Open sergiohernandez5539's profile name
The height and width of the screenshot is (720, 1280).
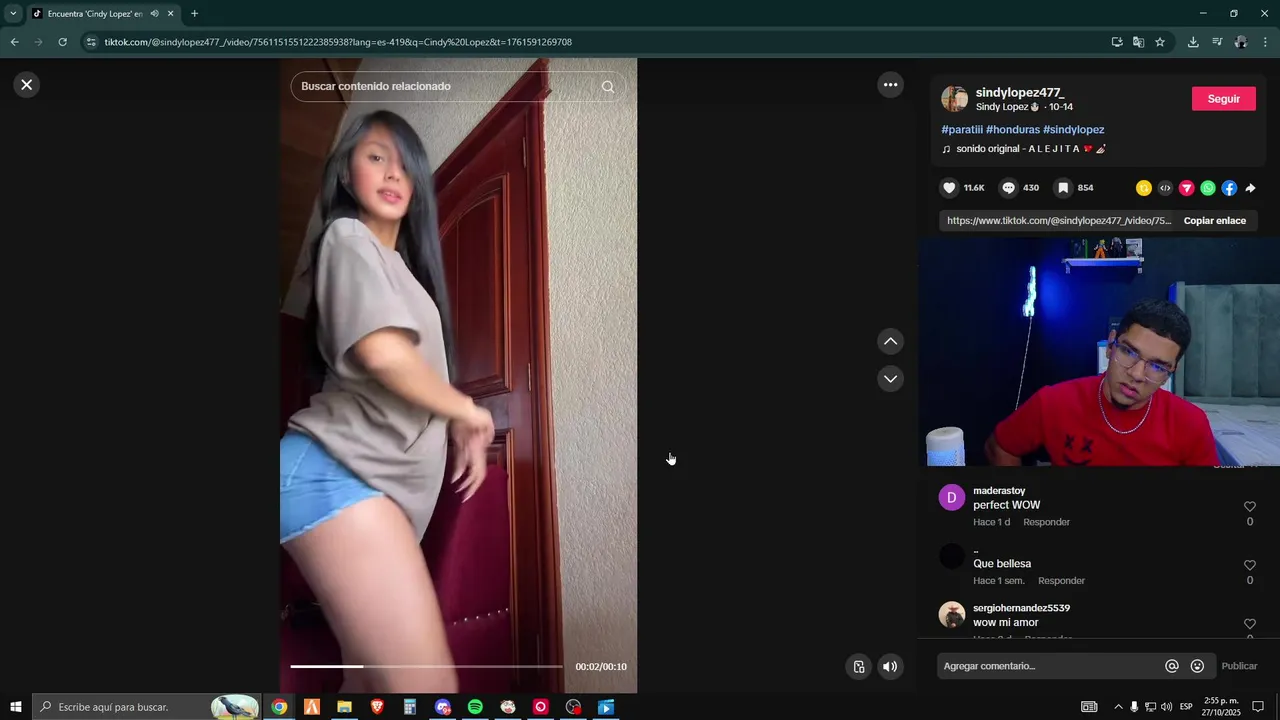(x=1021, y=608)
